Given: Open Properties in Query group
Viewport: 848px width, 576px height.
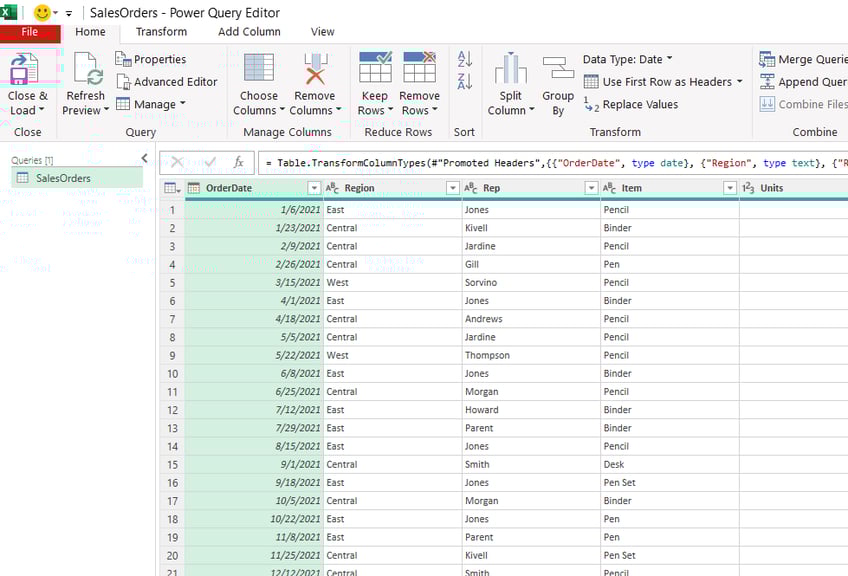Looking at the screenshot, I should [151, 59].
